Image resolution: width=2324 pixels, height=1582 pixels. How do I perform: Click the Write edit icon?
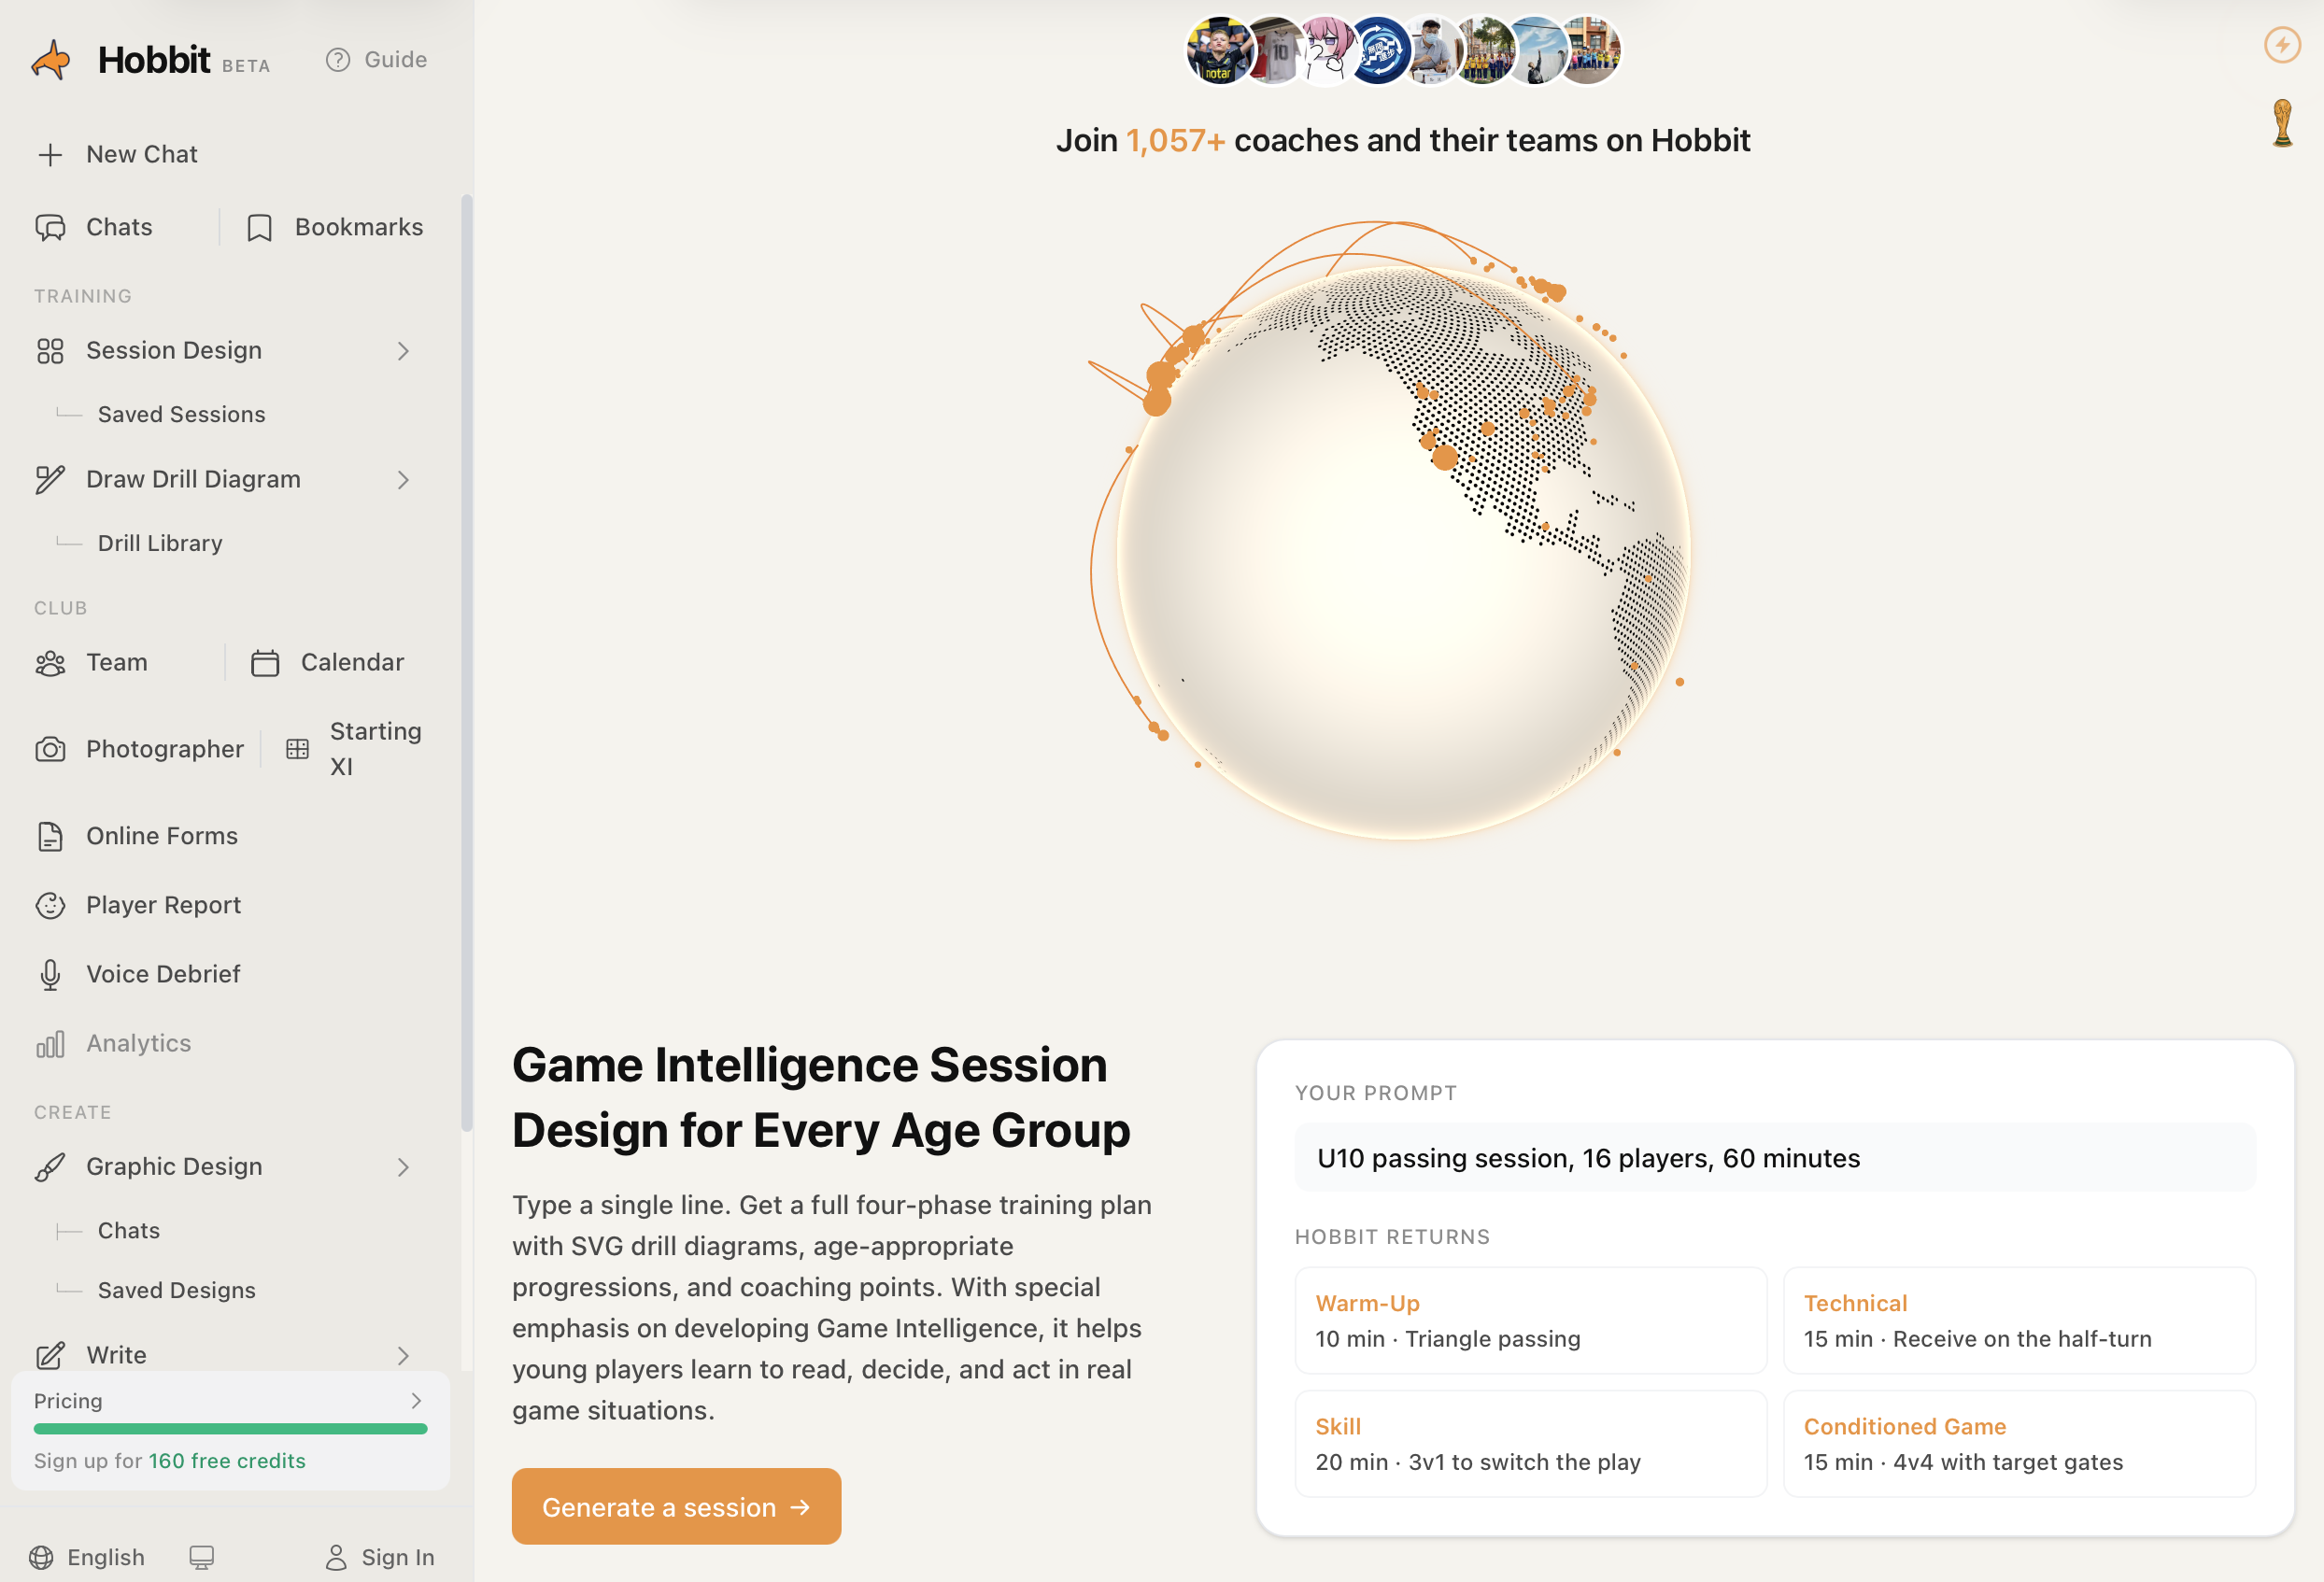coord(50,1355)
